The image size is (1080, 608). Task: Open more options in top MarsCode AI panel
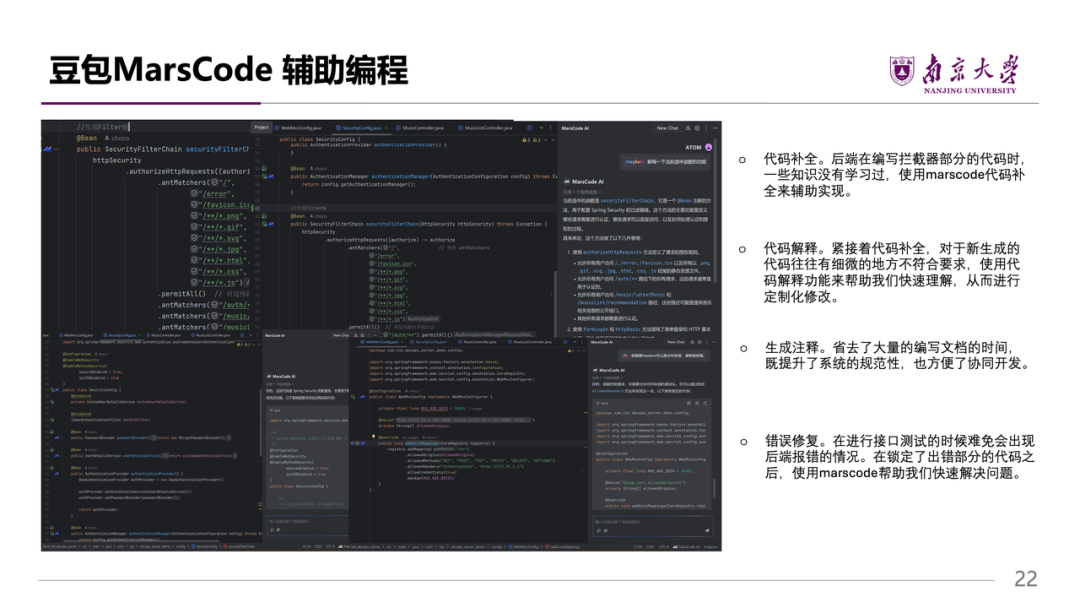(x=706, y=128)
